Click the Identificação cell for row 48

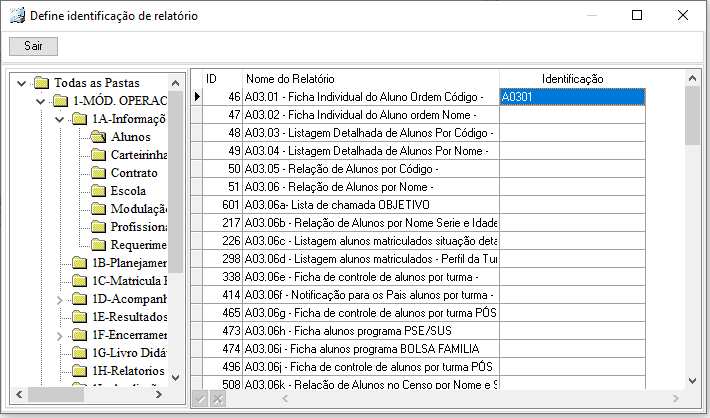[x=572, y=133]
